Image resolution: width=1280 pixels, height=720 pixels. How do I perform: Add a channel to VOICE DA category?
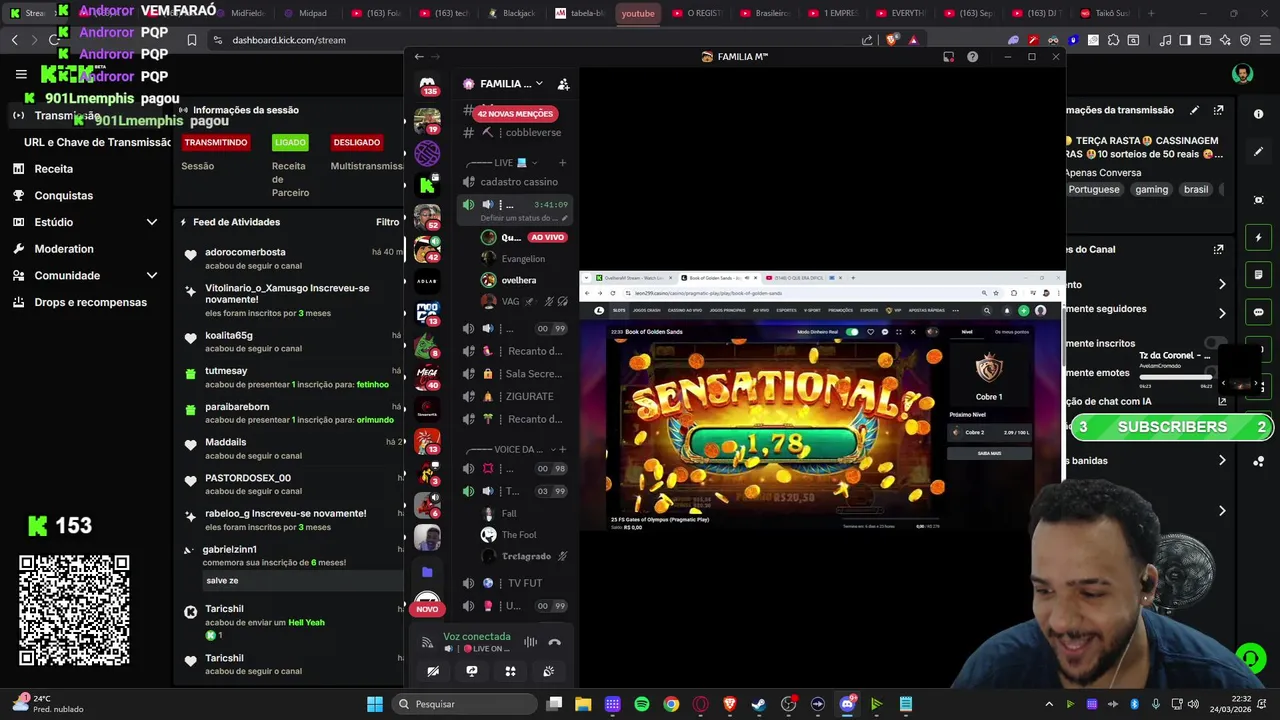[562, 449]
